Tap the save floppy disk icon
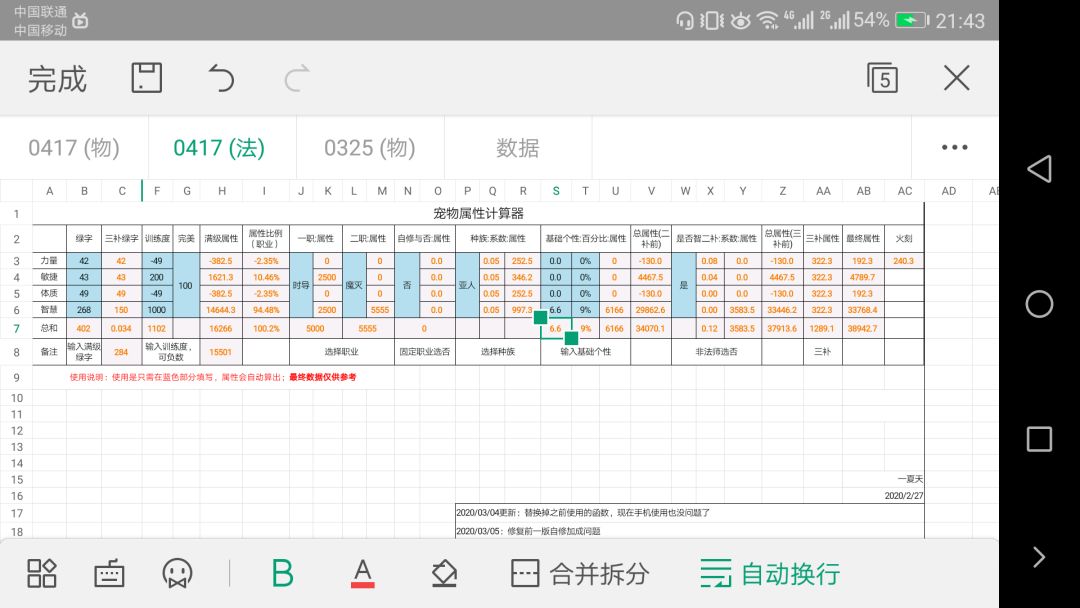The height and width of the screenshot is (608, 1080). click(147, 78)
